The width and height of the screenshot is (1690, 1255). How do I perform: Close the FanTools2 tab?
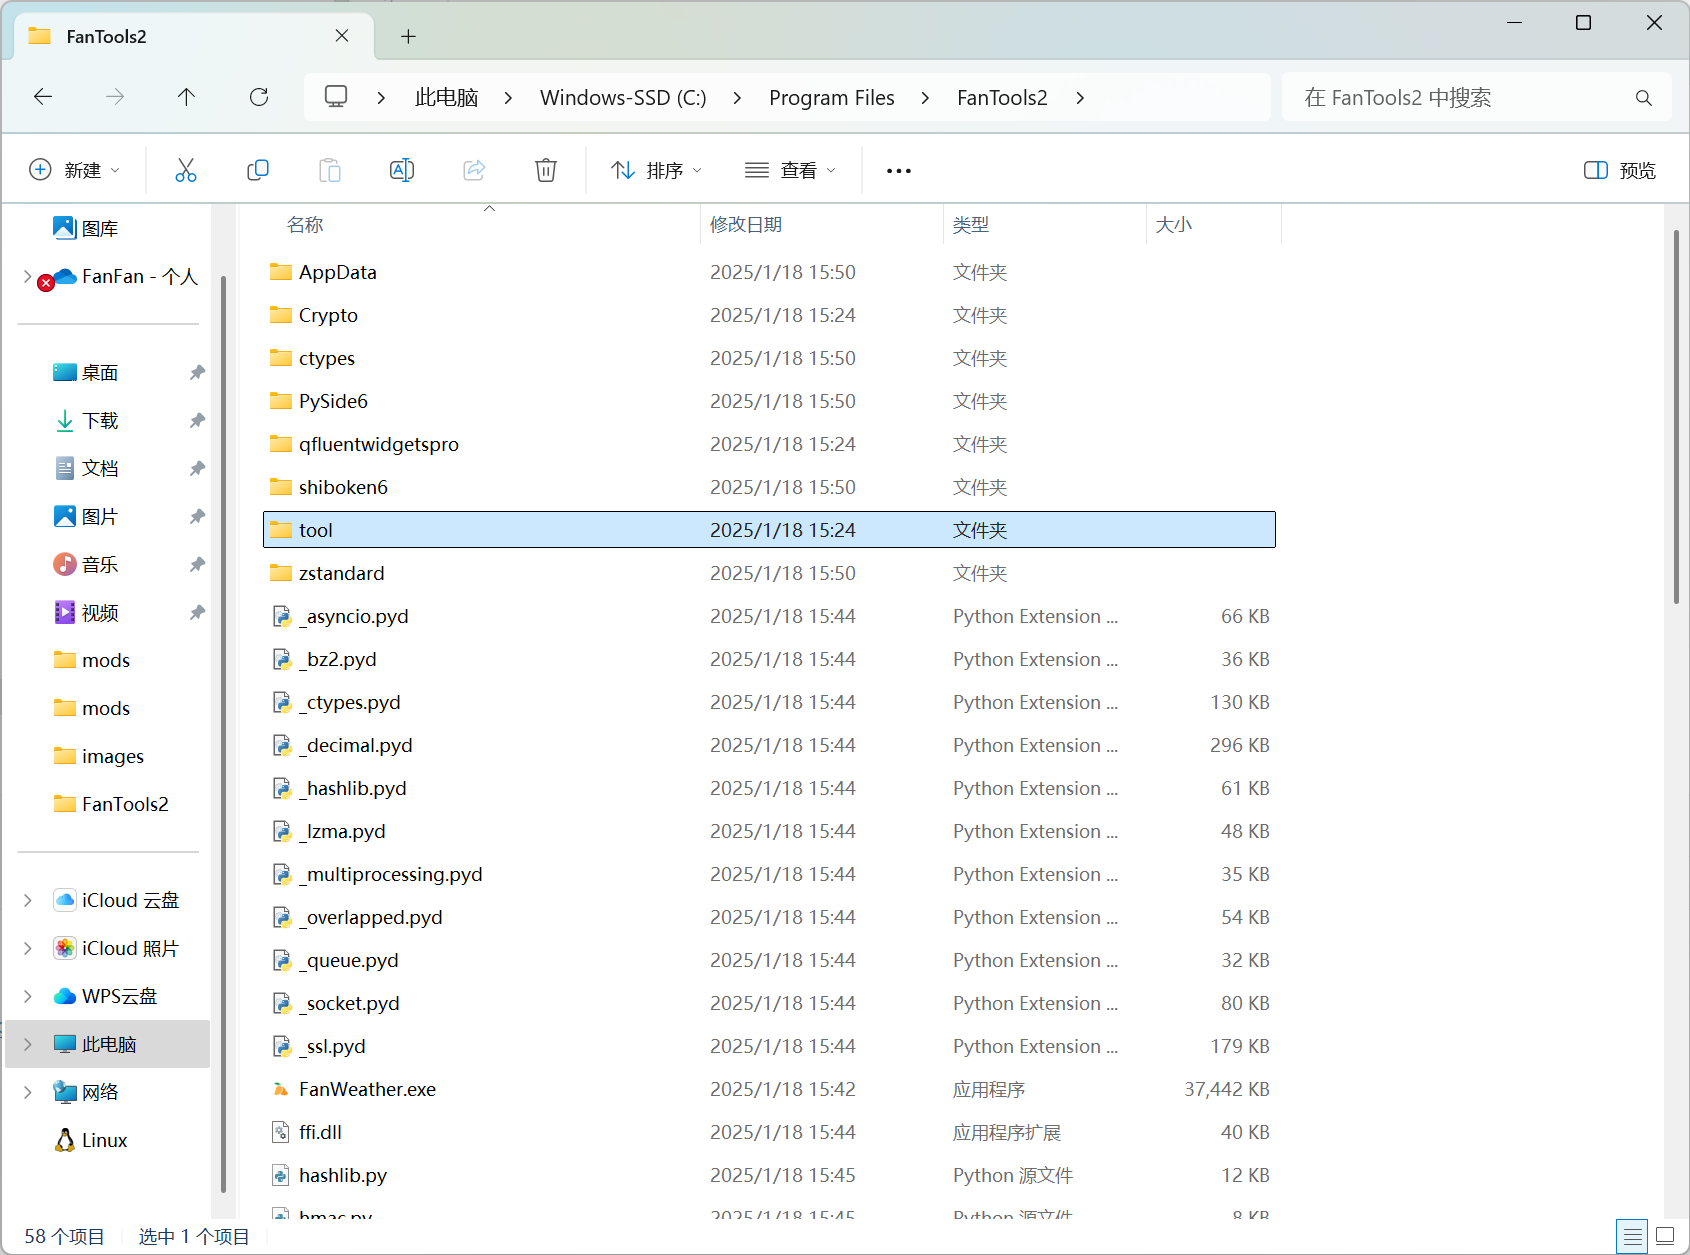[x=342, y=36]
